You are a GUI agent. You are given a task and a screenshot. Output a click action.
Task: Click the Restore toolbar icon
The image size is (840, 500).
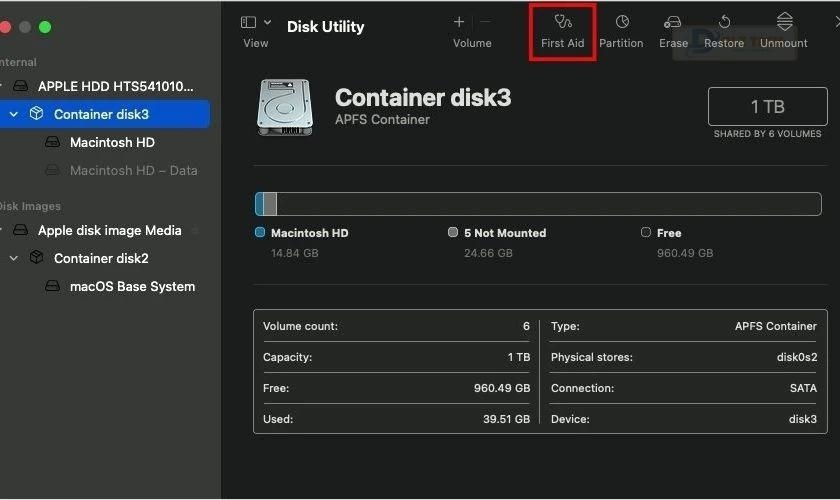[x=724, y=22]
